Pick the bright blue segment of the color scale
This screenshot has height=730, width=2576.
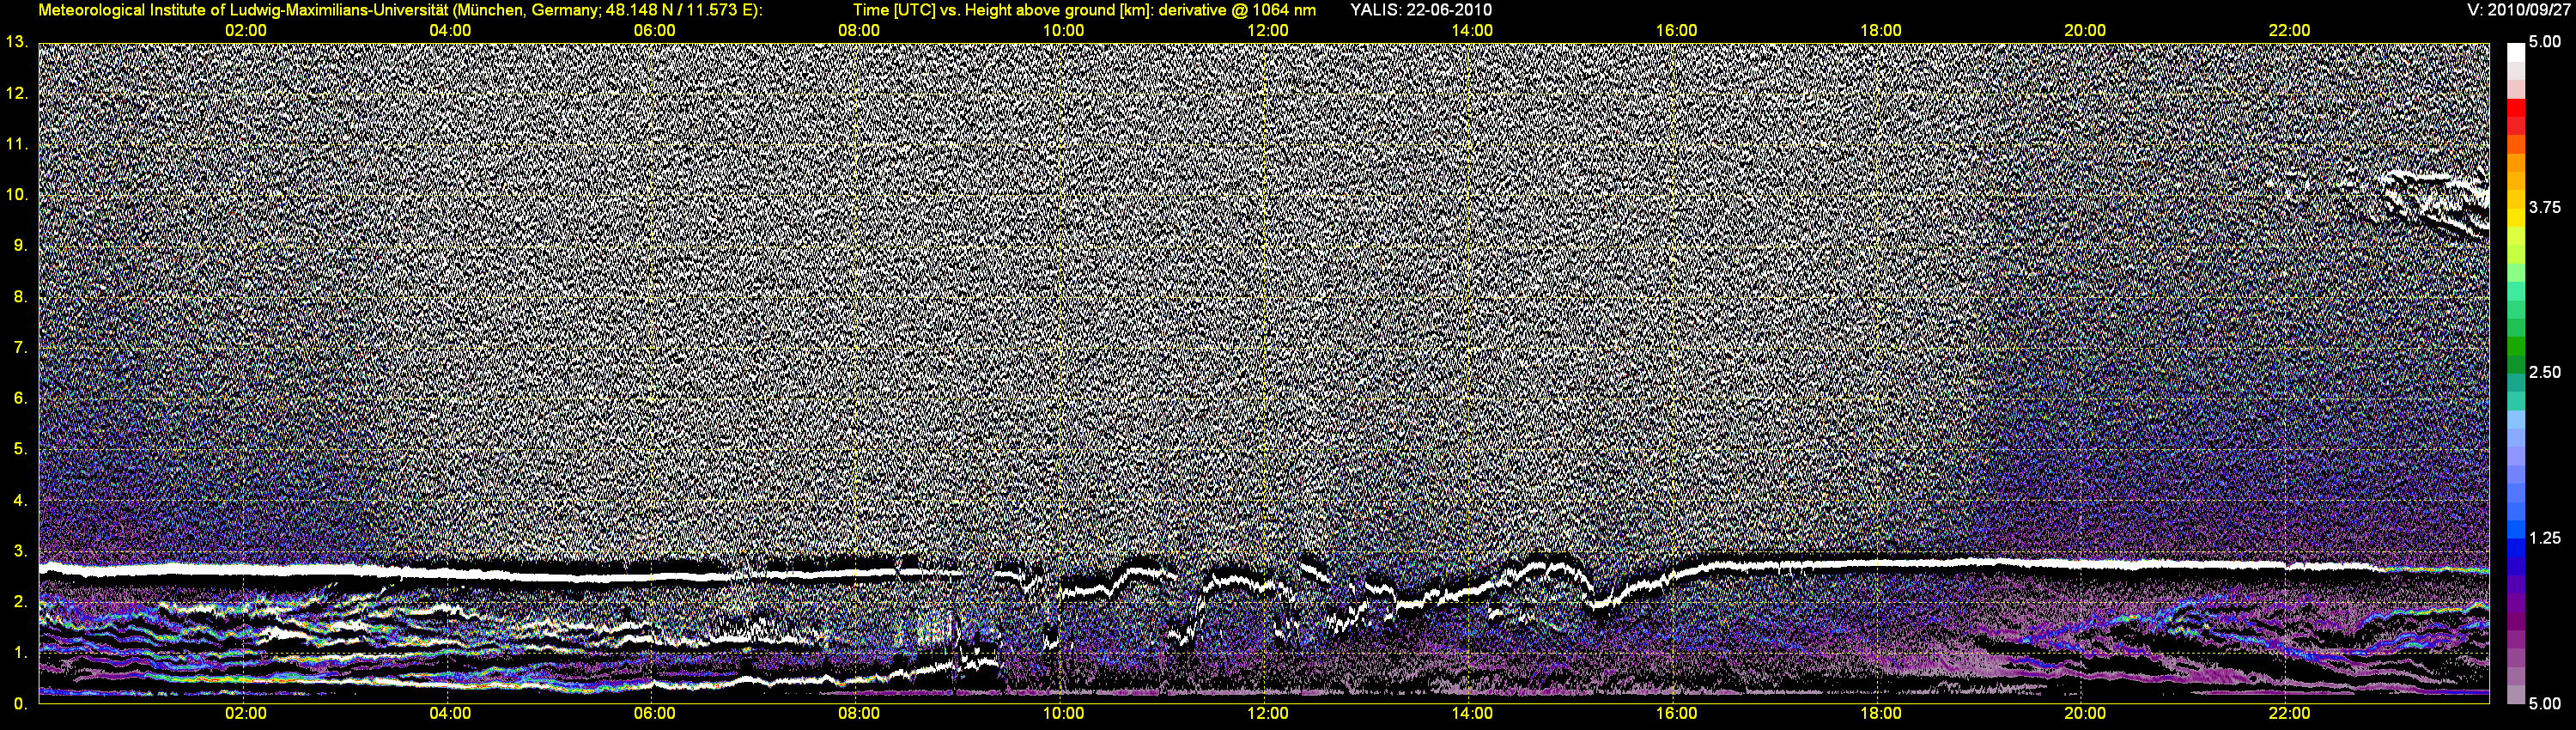coord(2515,529)
